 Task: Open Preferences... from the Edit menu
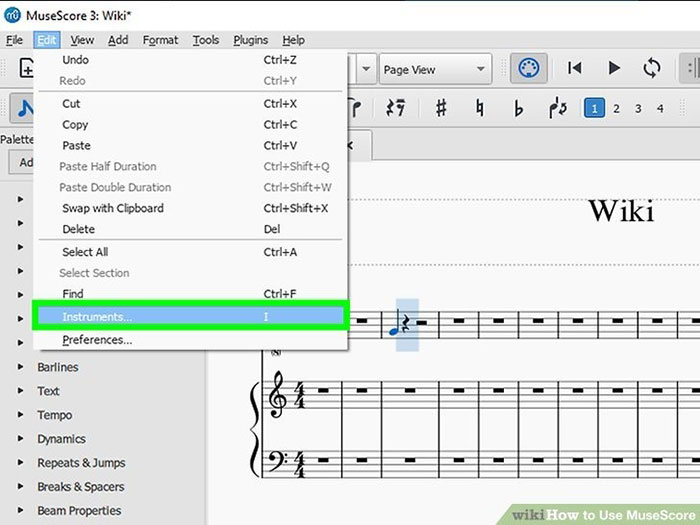97,340
